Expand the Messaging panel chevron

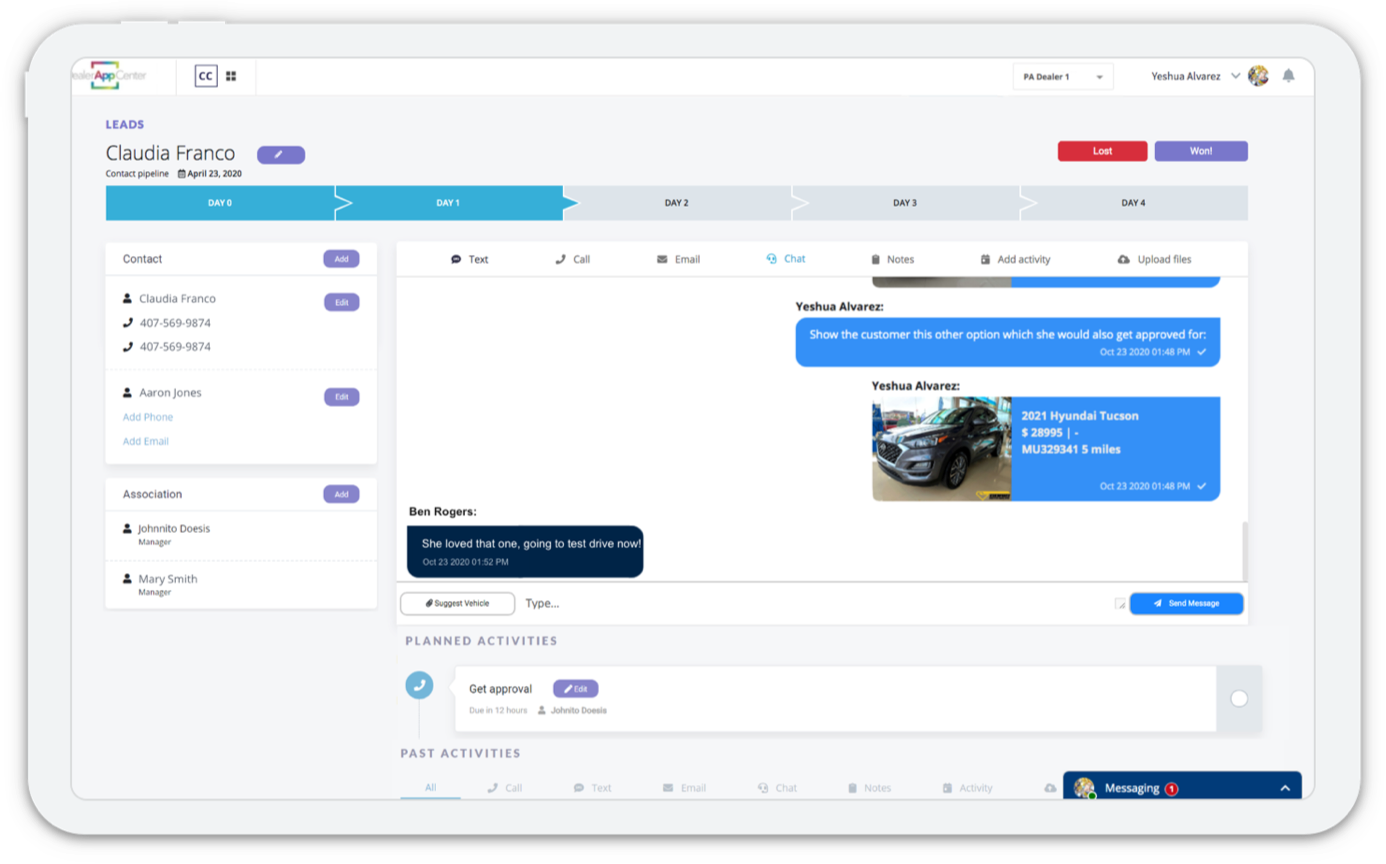tap(1285, 788)
